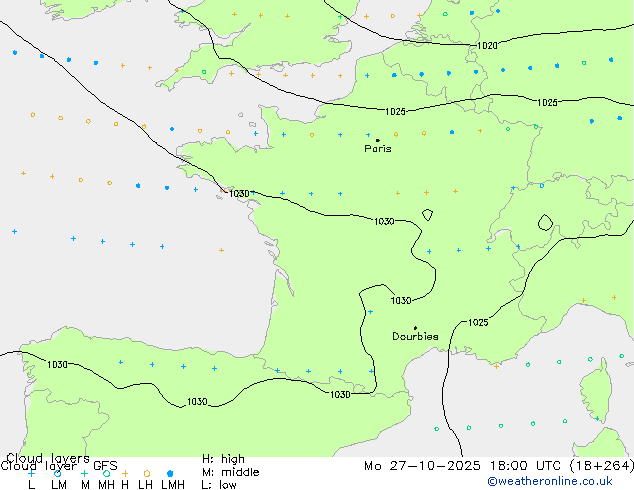Click the orange open-circle LH legend symbol
This screenshot has height=490, width=634.
pyautogui.click(x=147, y=473)
